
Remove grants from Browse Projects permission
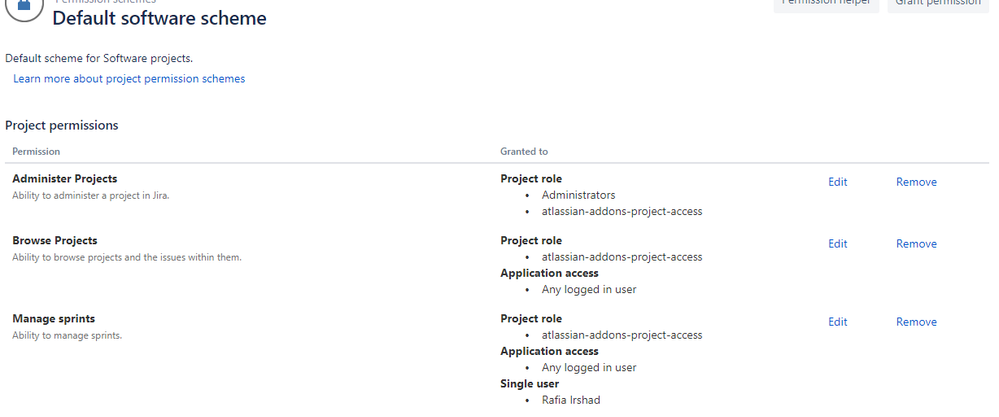(916, 244)
